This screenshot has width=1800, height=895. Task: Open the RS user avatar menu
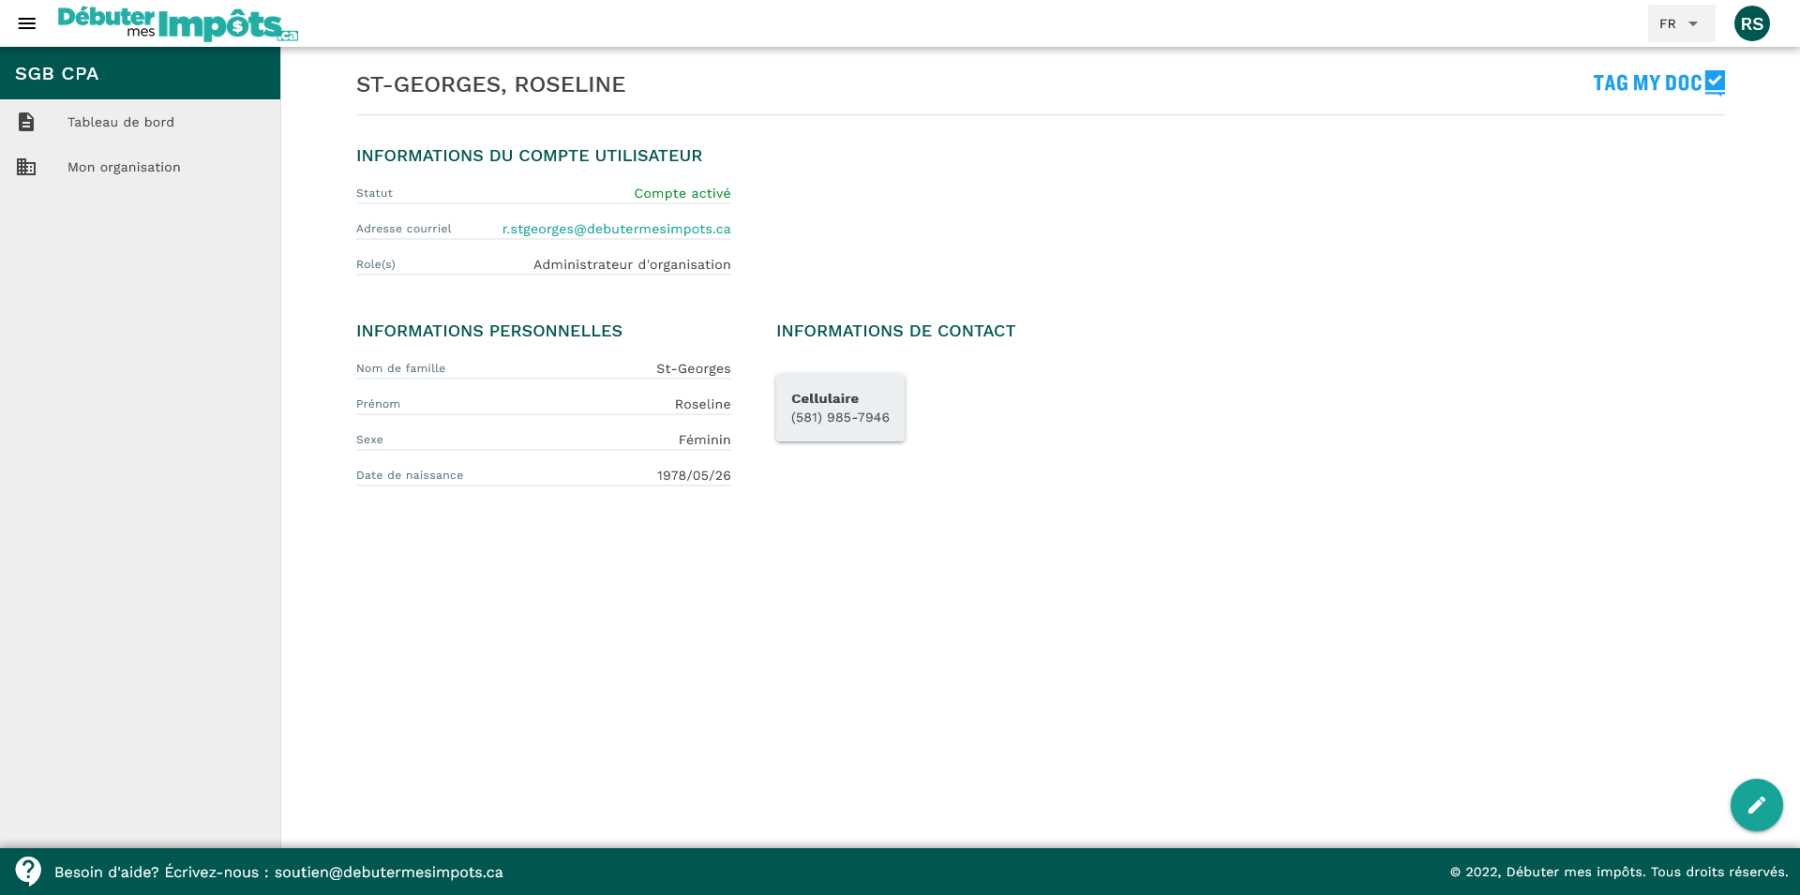click(x=1751, y=24)
